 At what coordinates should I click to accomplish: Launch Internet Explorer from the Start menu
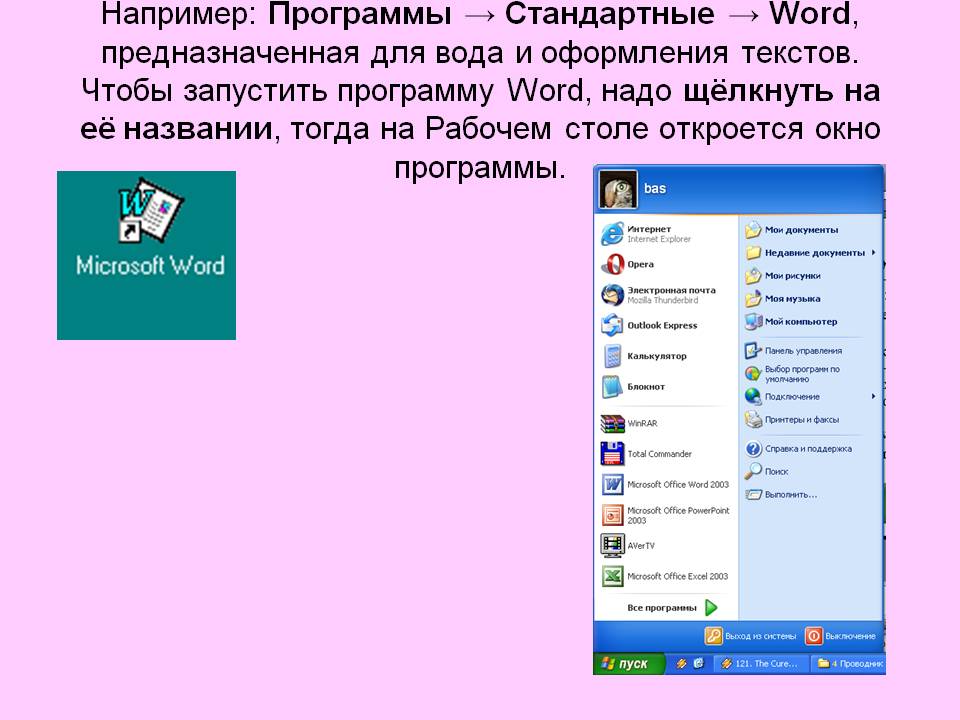613,234
